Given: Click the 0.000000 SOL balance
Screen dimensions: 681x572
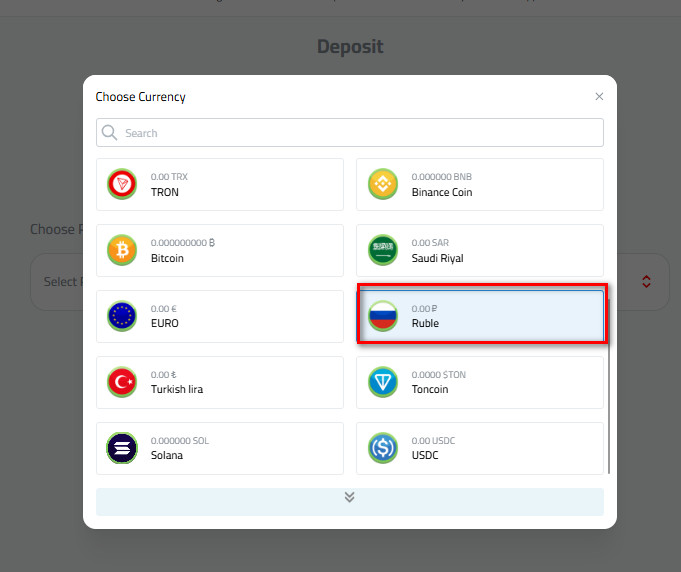Looking at the screenshot, I should [180, 441].
